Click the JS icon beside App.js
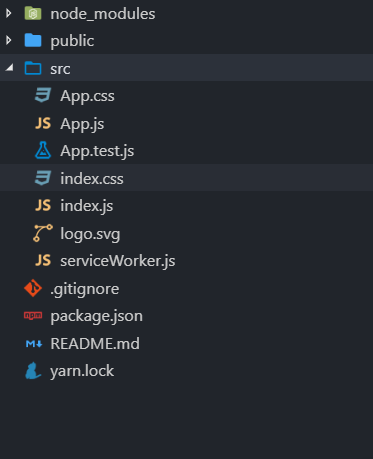Viewport: 373px width, 459px height. (x=43, y=123)
